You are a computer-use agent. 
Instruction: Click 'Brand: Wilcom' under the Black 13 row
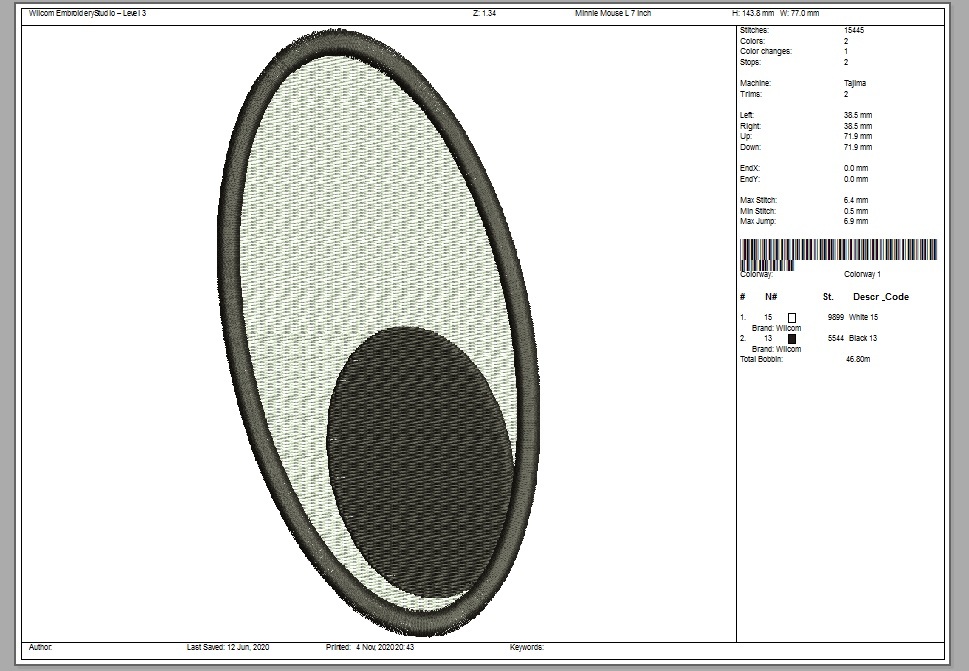tap(776, 349)
